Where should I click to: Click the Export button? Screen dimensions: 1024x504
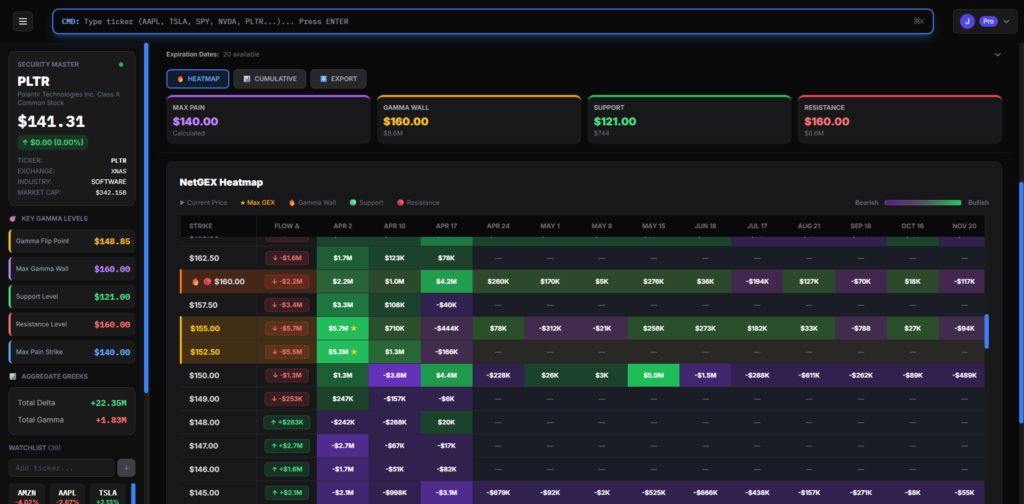pyautogui.click(x=338, y=78)
